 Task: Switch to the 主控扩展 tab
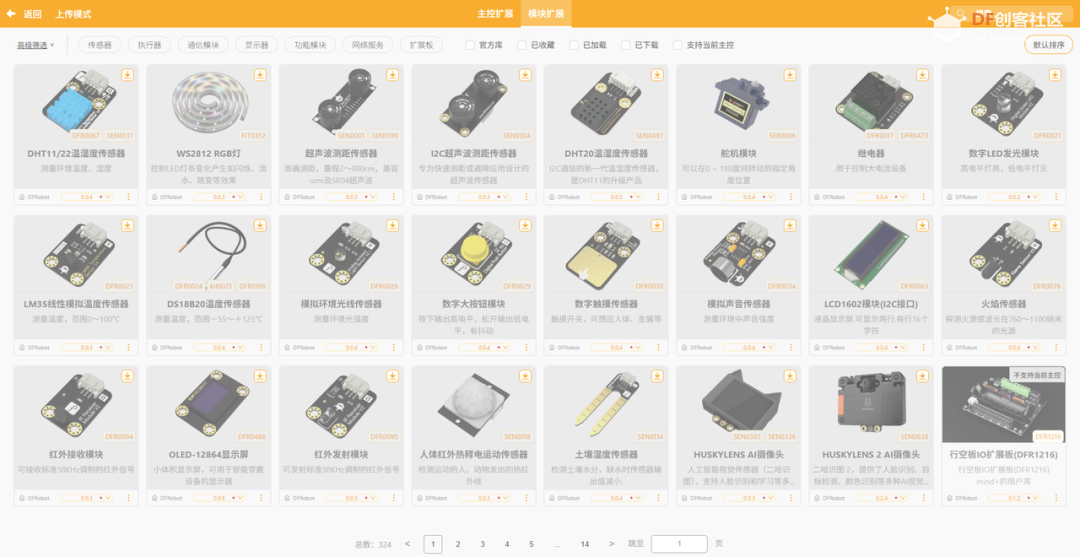click(x=495, y=14)
